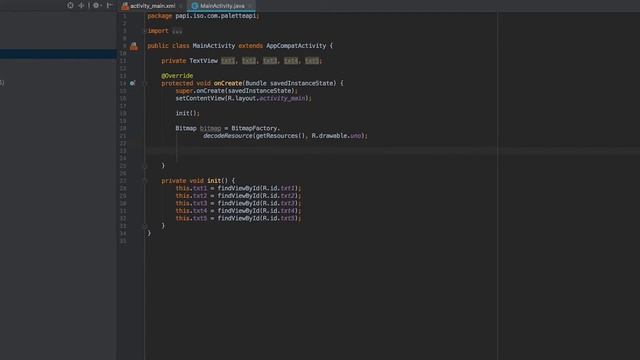Click fold end marker of onCreate
Screen dimensions: 640x360
tap(145, 166)
